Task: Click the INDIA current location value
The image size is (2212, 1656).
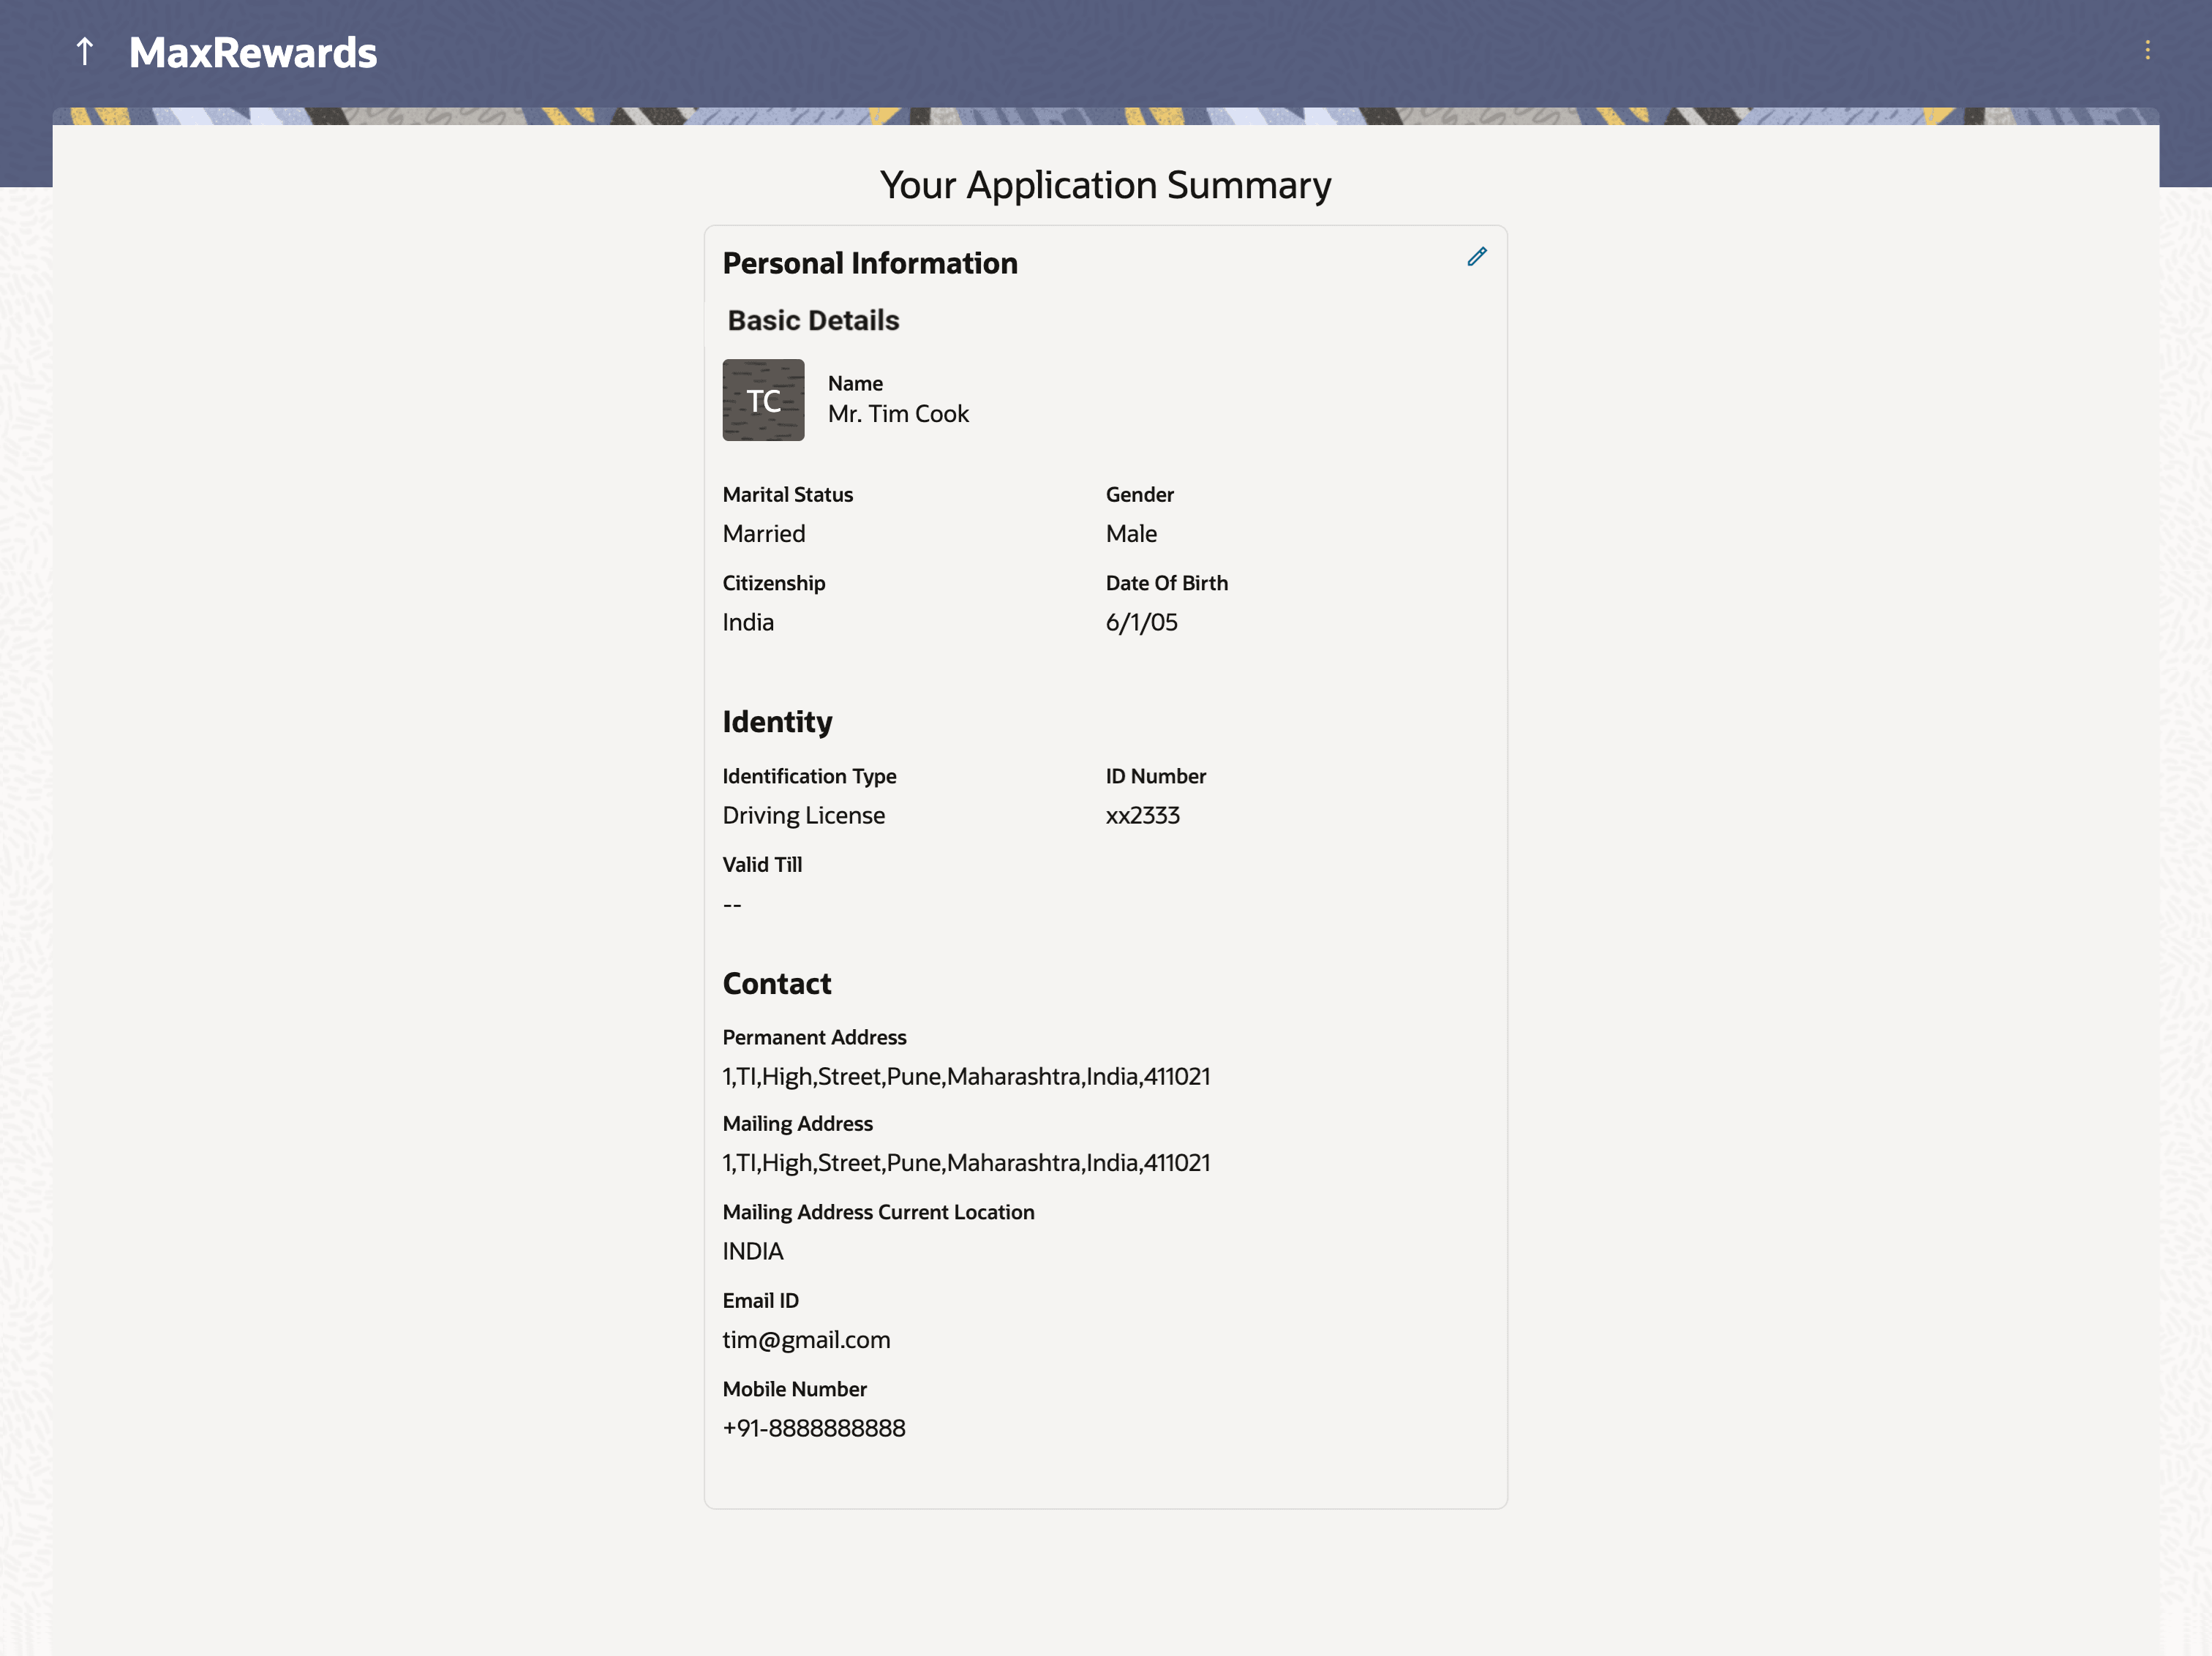Action: [752, 1252]
